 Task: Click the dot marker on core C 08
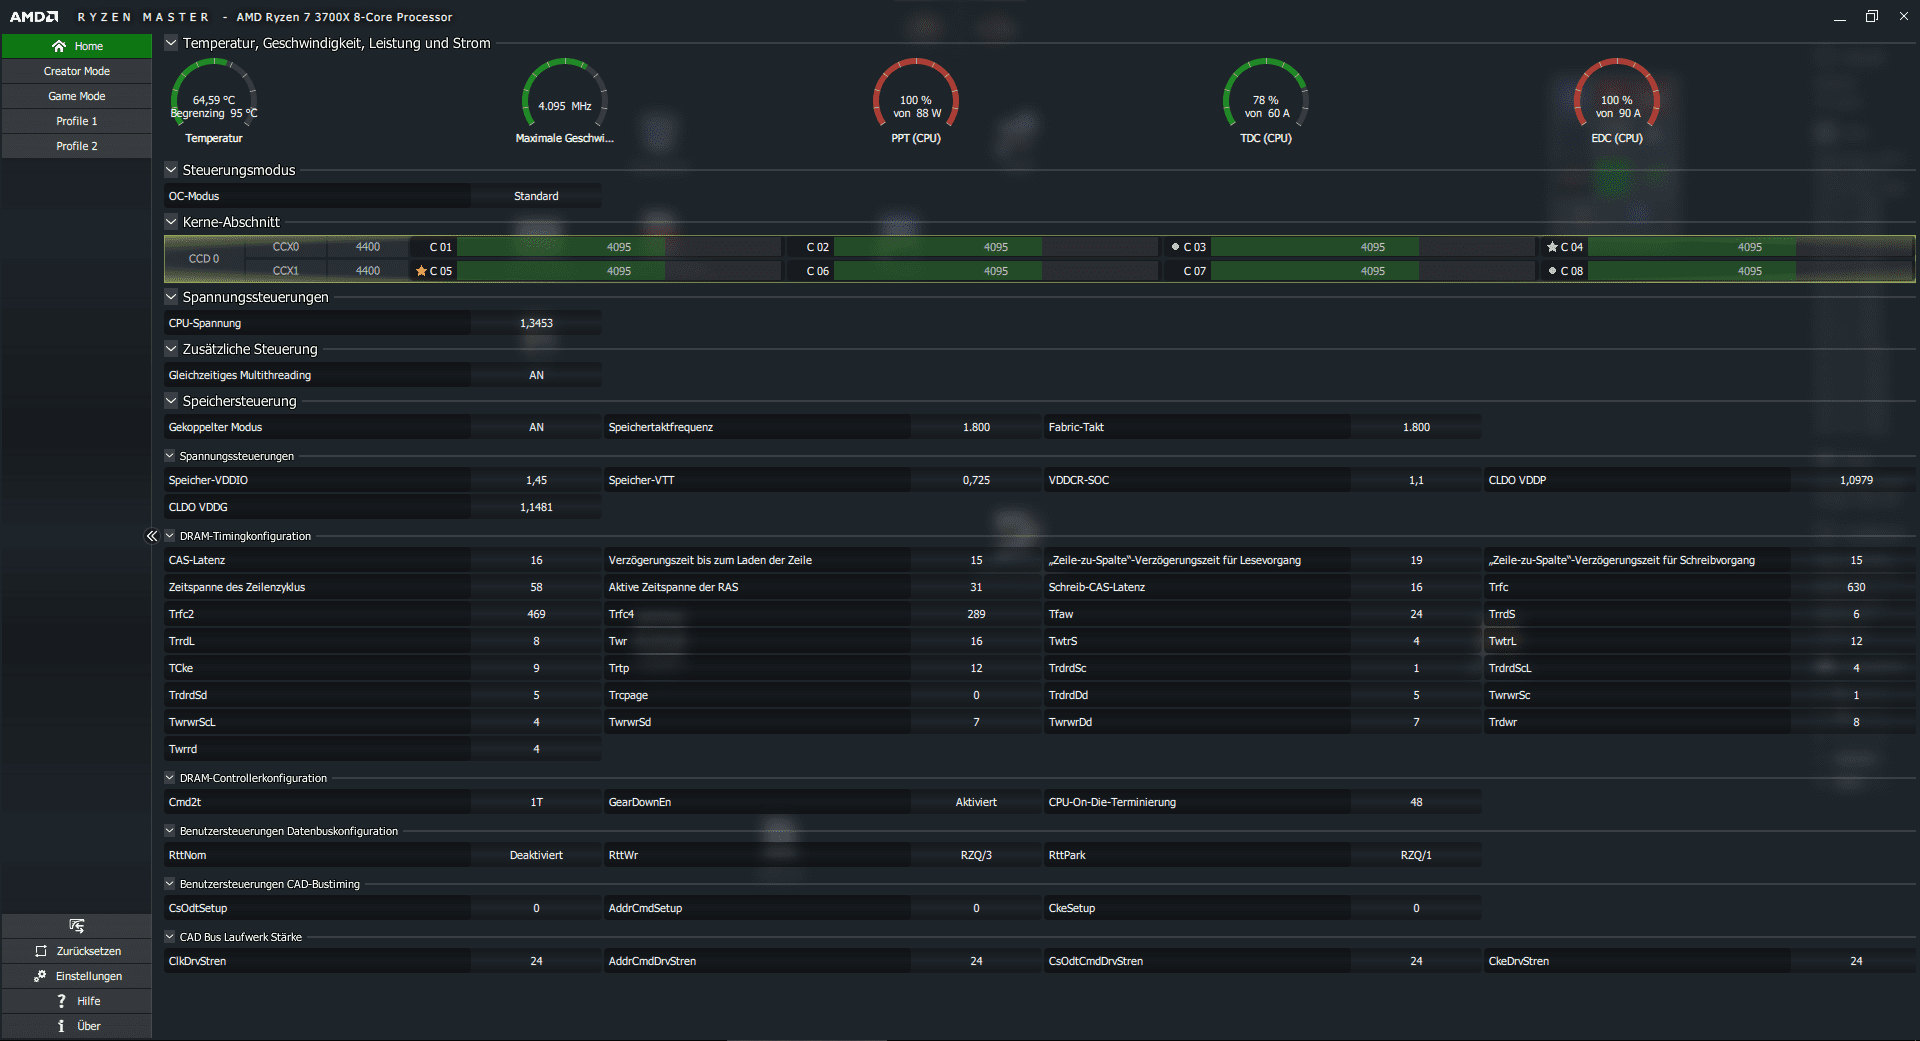[1552, 270]
